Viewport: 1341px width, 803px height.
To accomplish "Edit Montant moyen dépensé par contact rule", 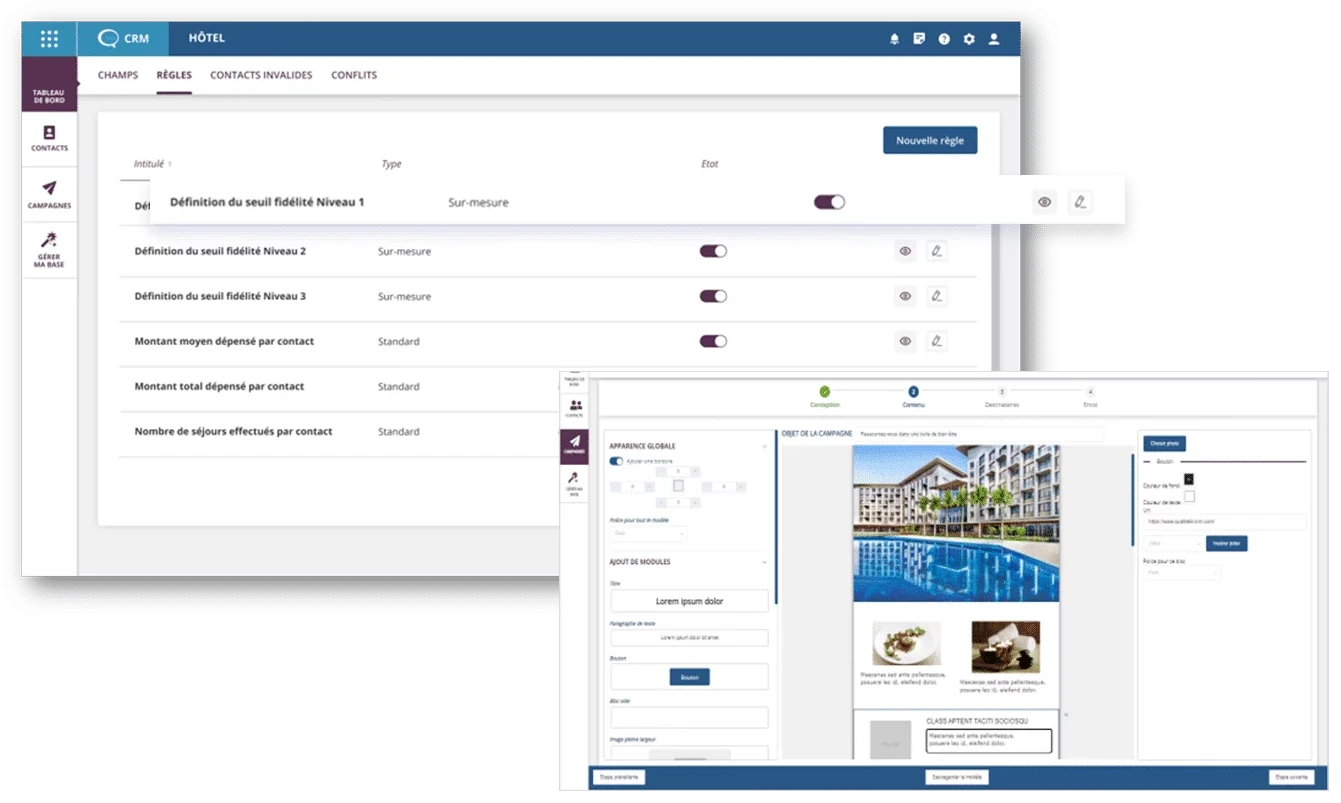I will [936, 341].
